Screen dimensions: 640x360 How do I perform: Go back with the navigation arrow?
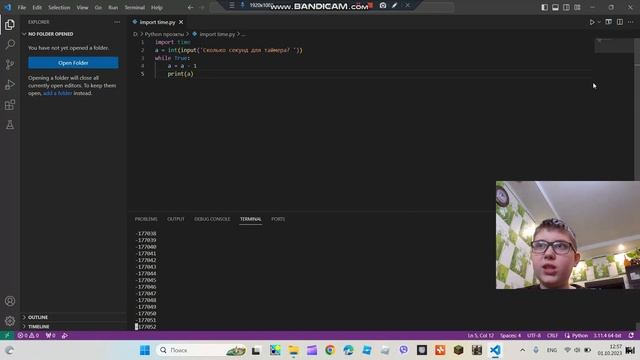coord(191,7)
